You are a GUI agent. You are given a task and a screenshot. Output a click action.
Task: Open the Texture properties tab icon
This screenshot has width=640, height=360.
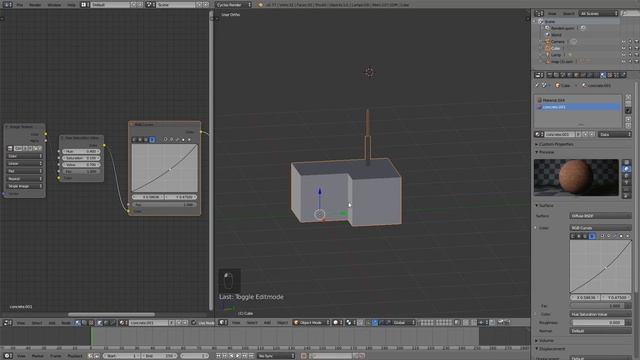click(610, 75)
